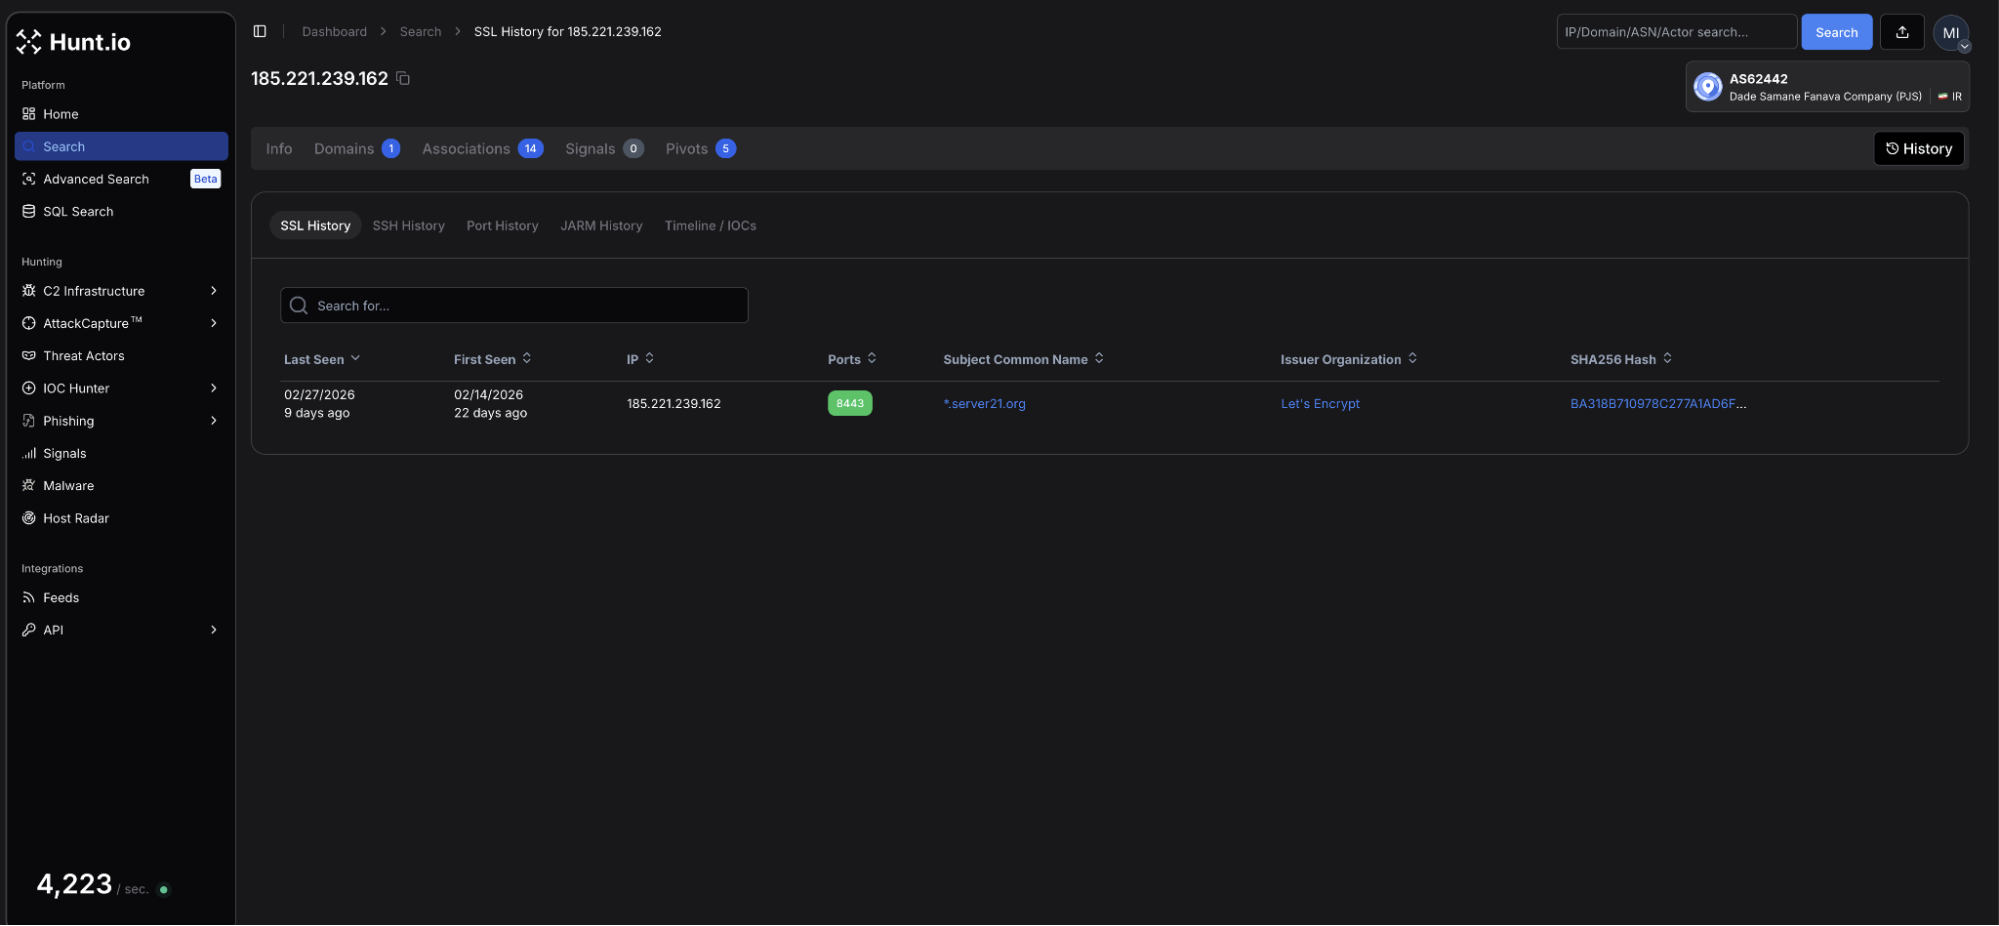Copy the IP using the copy icon
1999x926 pixels.
tap(403, 77)
